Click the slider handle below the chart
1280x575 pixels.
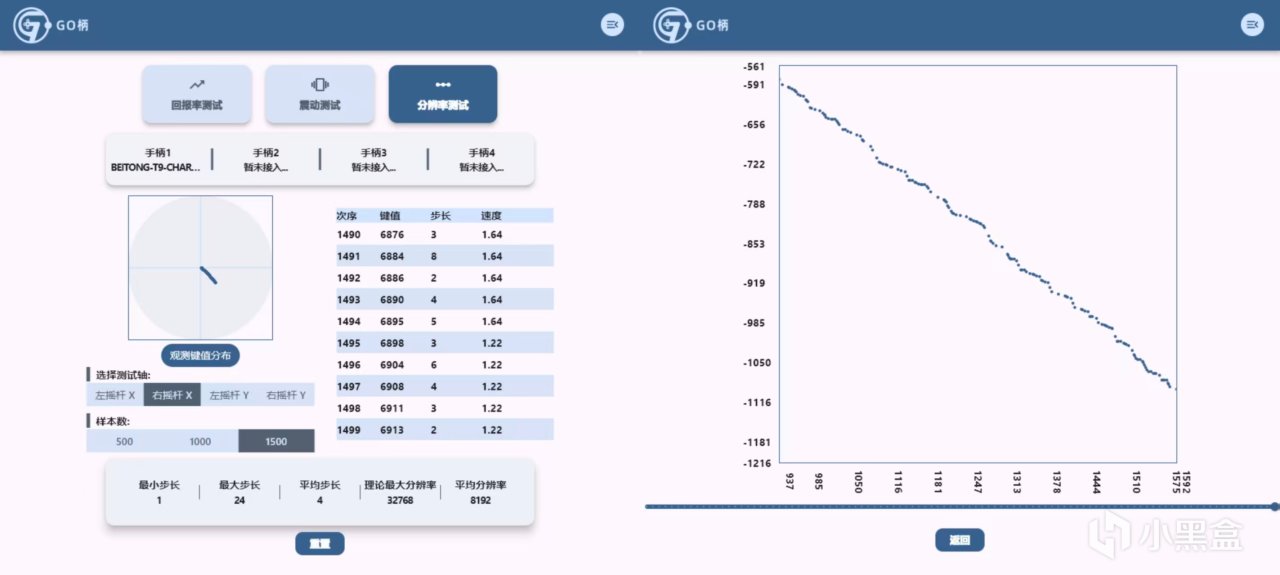(x=1274, y=507)
